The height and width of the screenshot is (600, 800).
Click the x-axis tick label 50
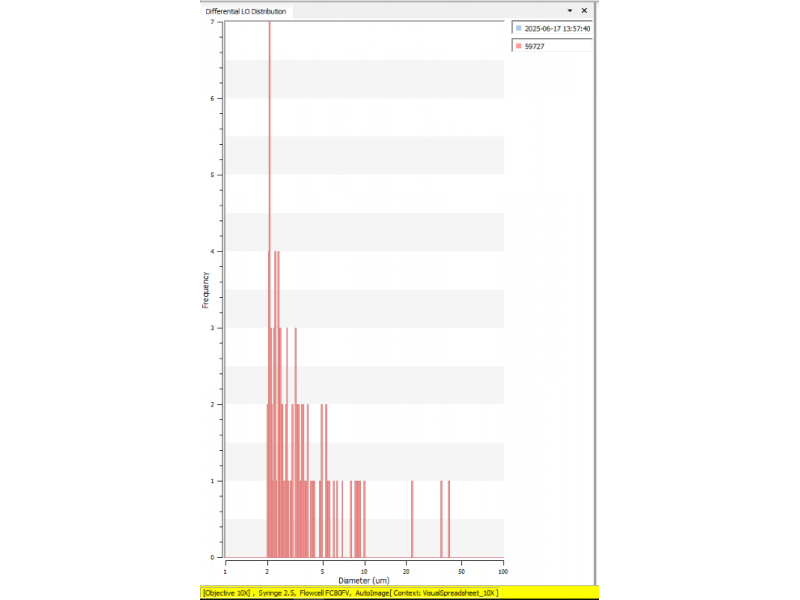point(461,571)
